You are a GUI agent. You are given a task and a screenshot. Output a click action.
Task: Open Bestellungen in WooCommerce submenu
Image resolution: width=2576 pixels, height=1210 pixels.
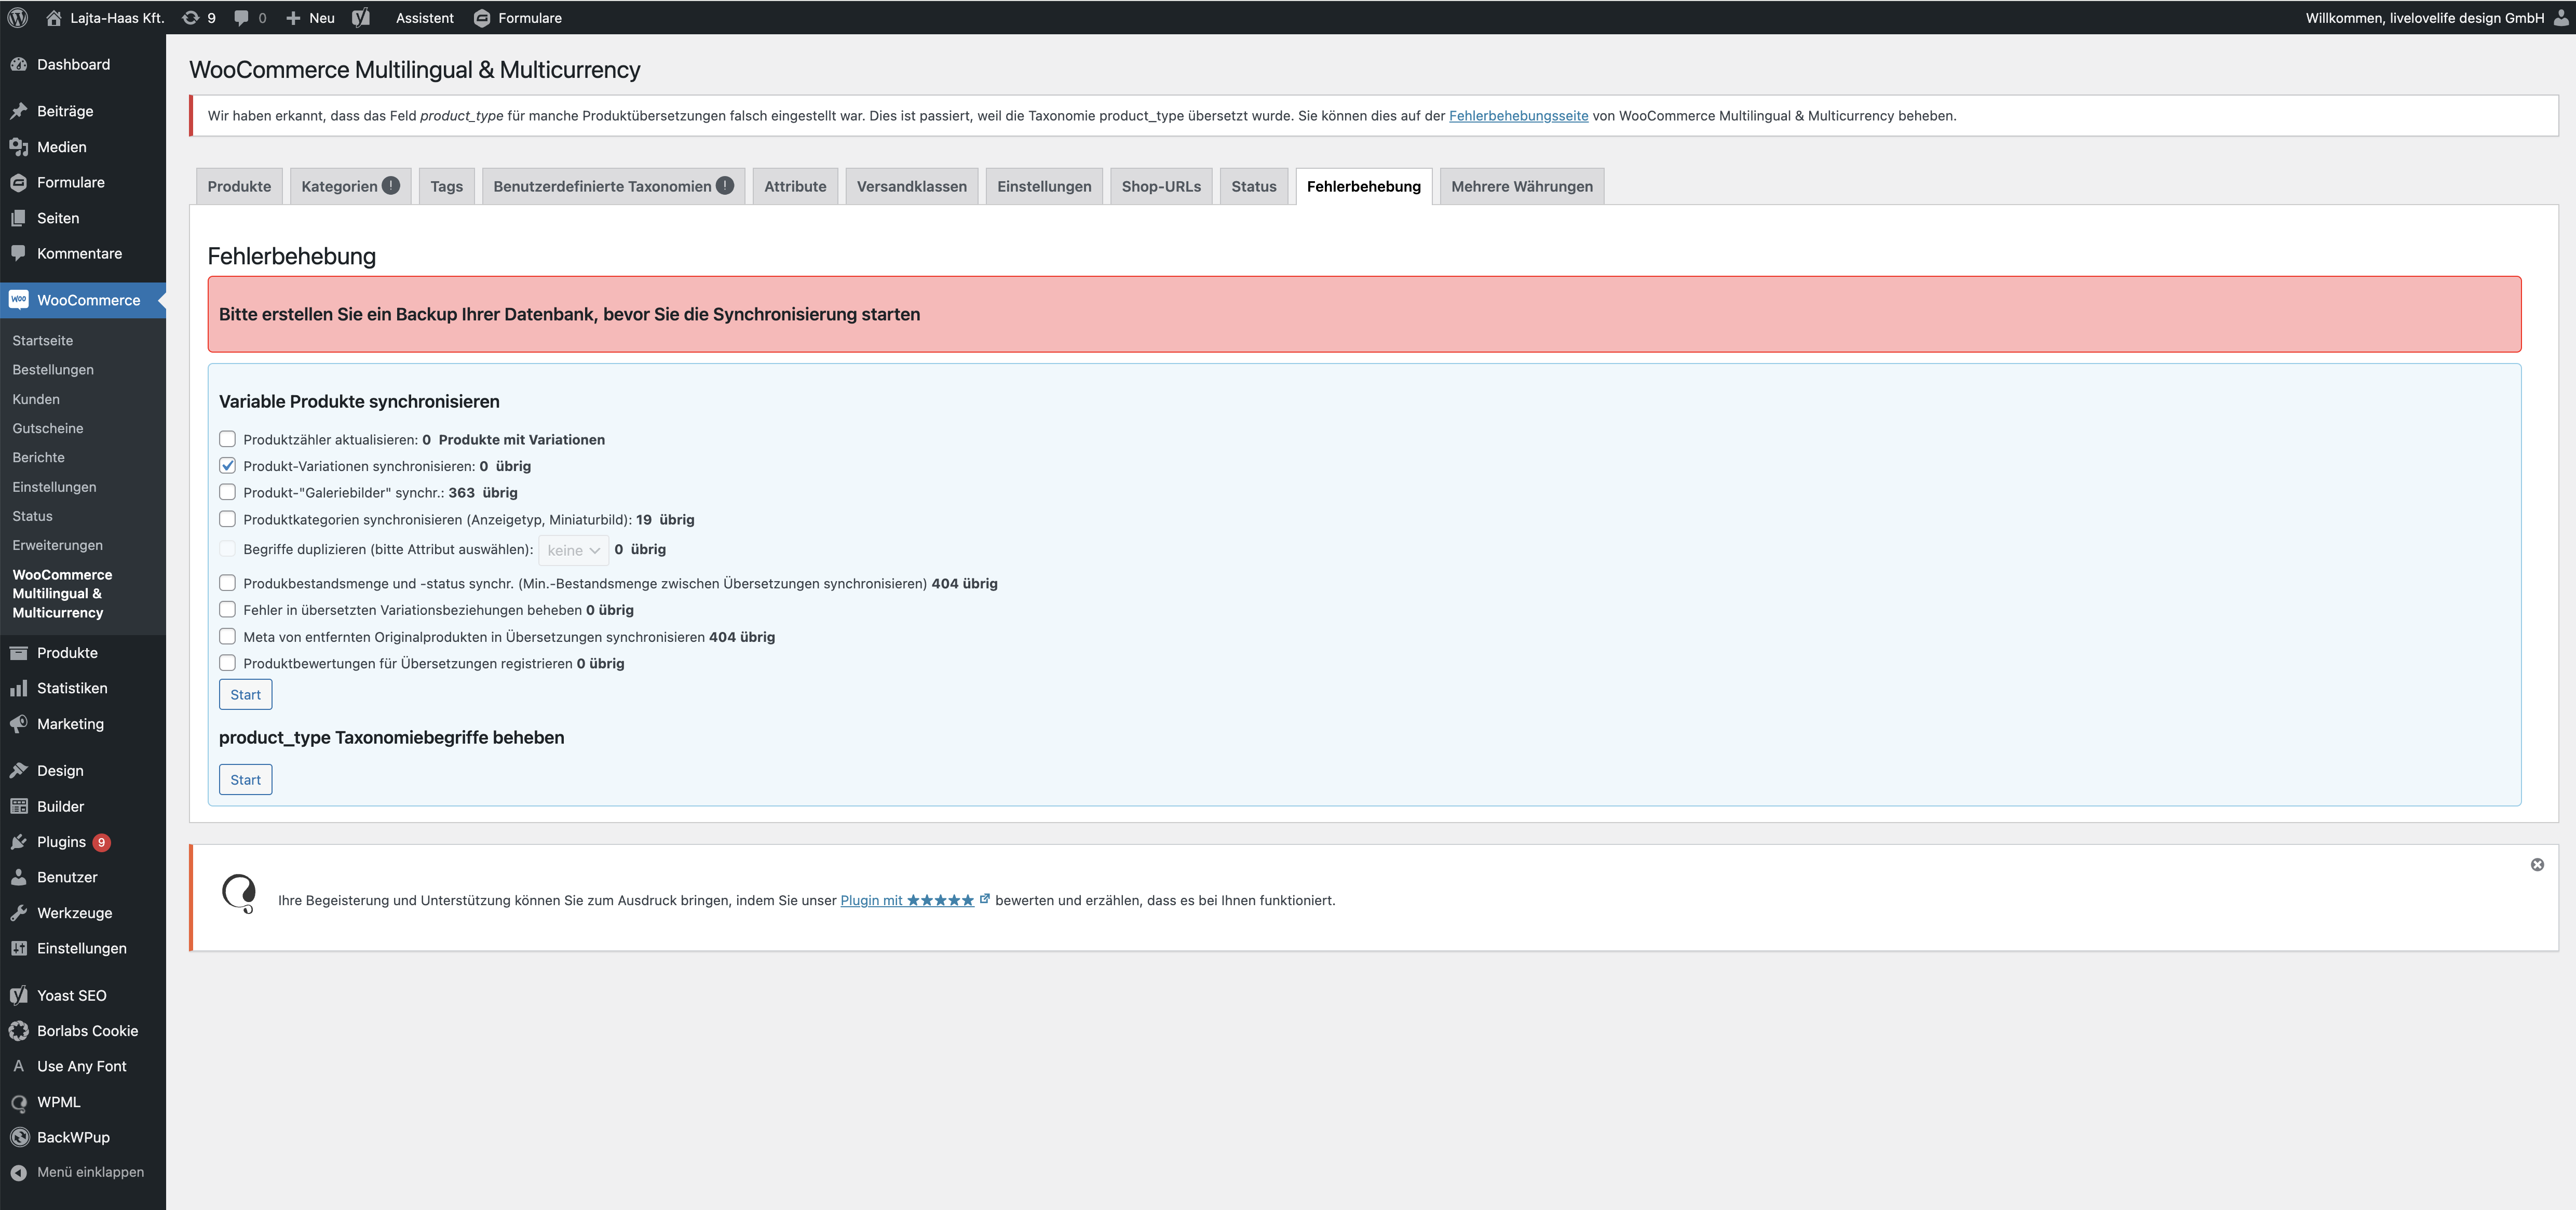53,370
